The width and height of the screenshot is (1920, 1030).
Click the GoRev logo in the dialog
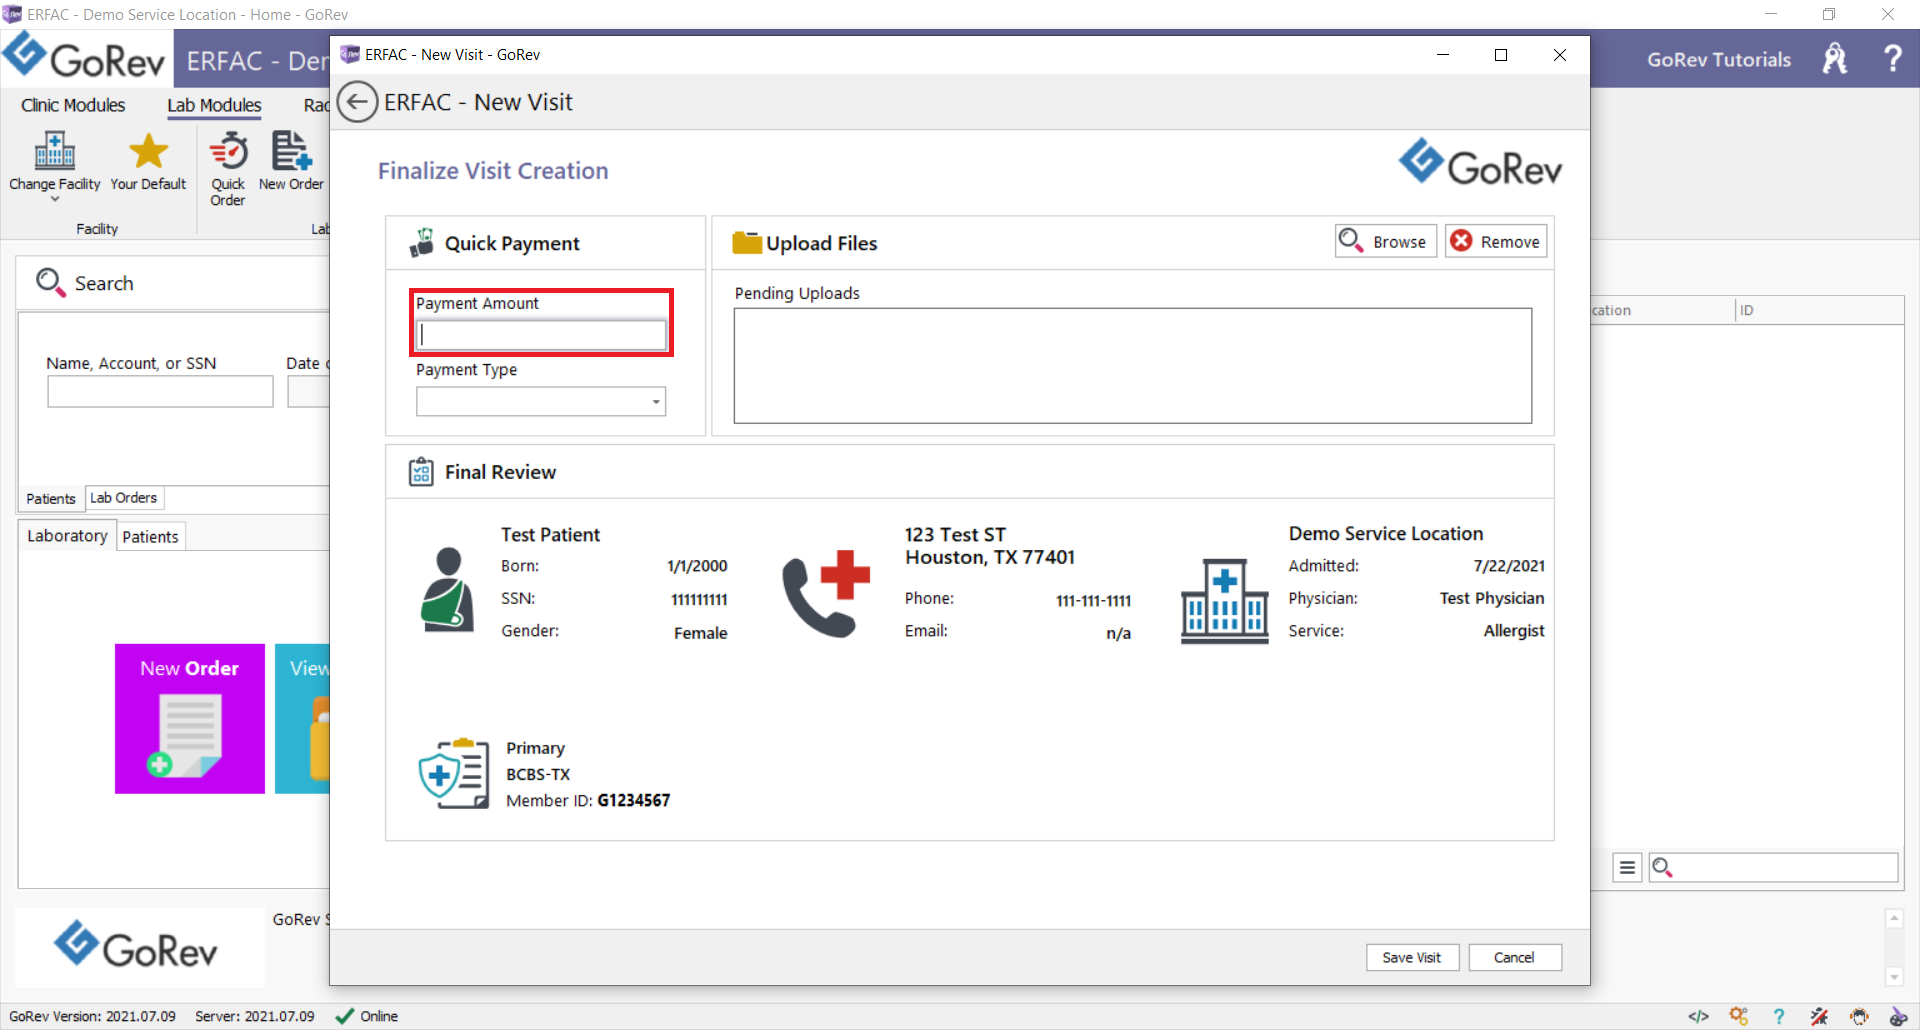point(1480,163)
